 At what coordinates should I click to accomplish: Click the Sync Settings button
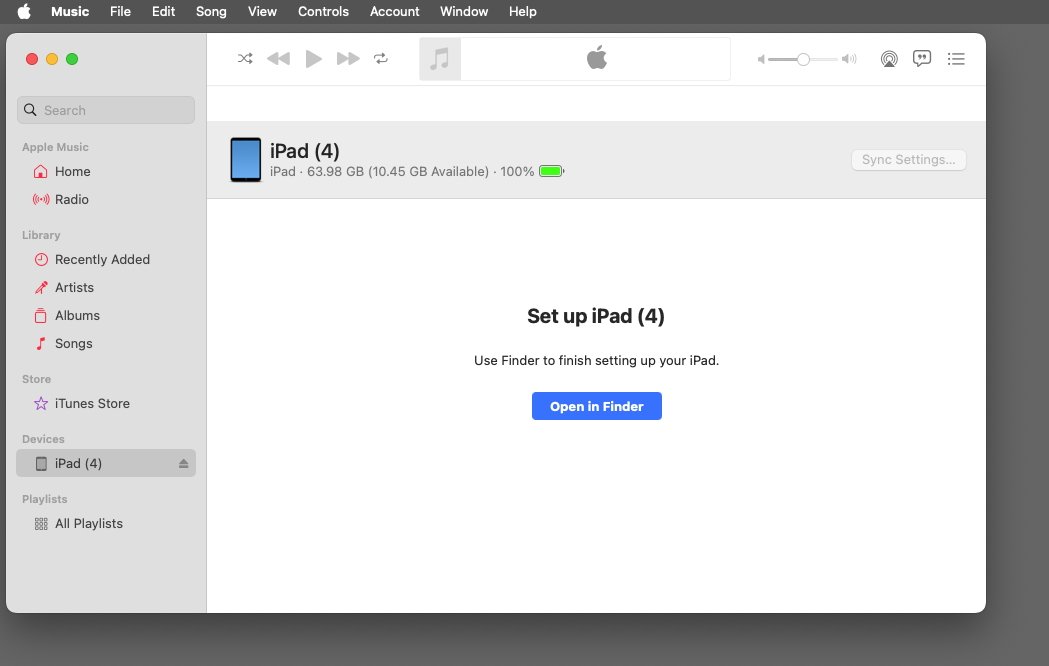(x=908, y=160)
